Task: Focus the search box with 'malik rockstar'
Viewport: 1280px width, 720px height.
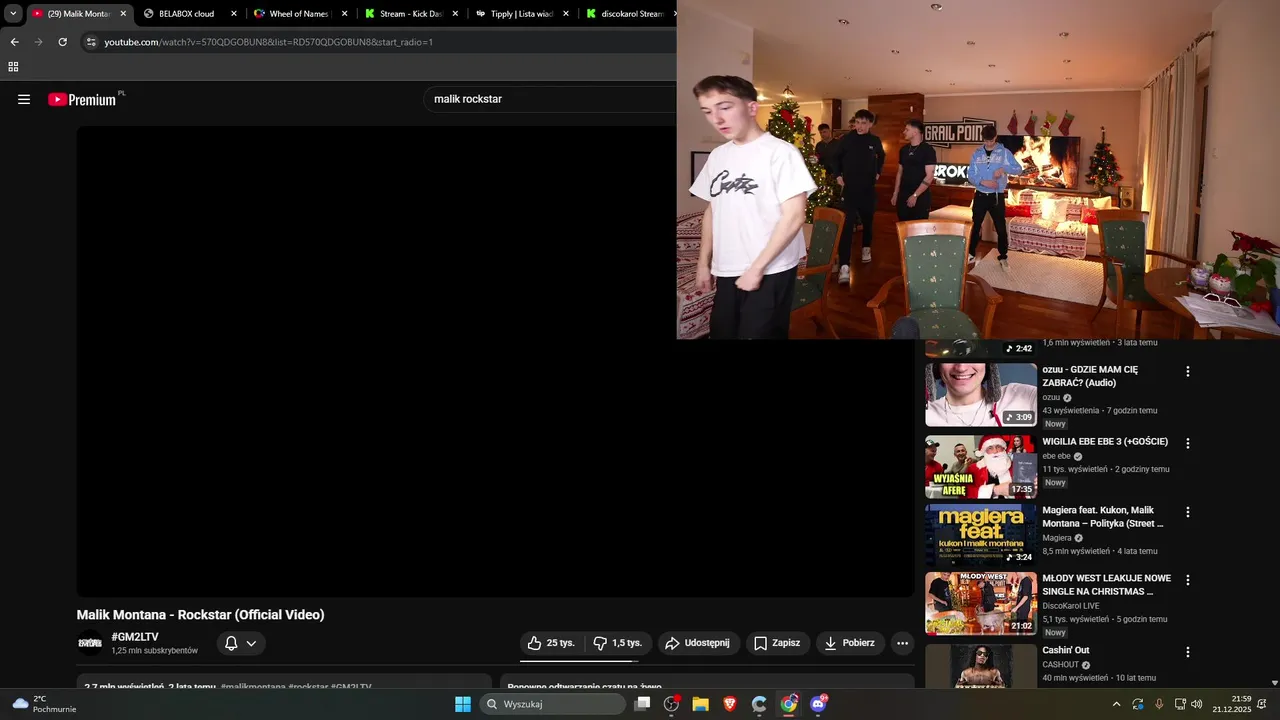Action: pos(550,99)
